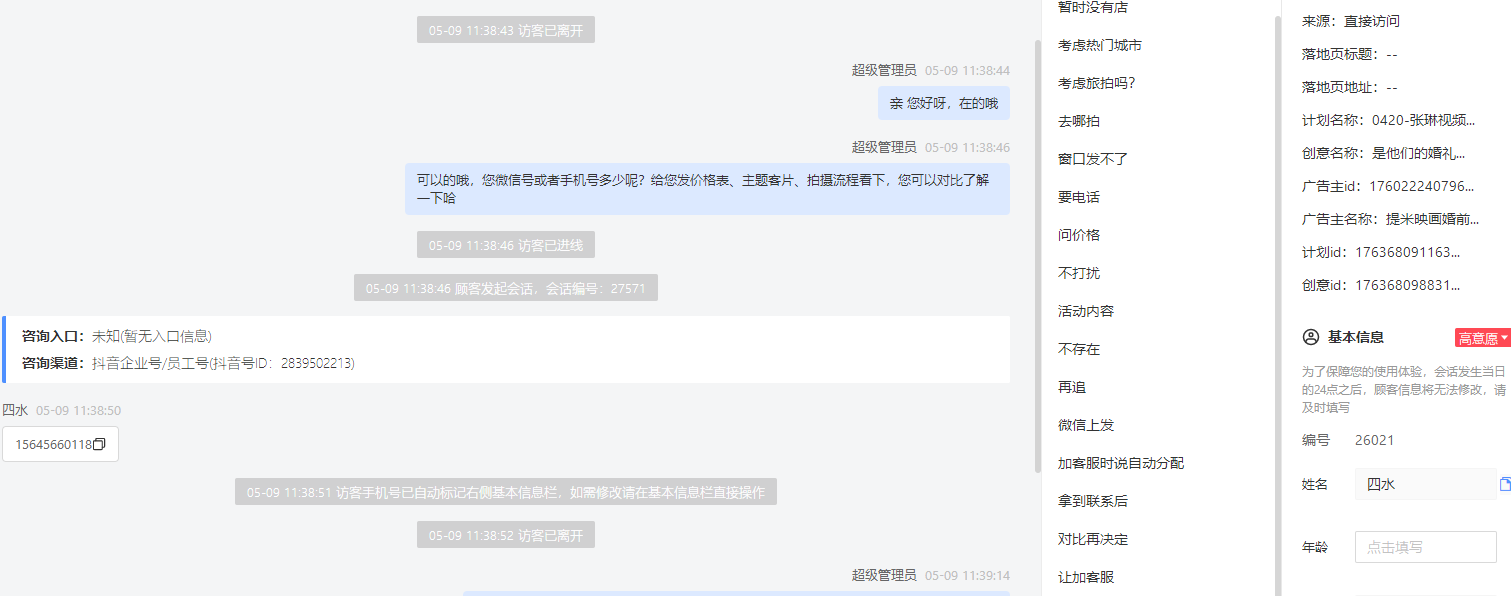Viewport: 1511px width, 596px height.
Task: Click the 11:38:43 访客已离开 system notice
Action: (506, 30)
